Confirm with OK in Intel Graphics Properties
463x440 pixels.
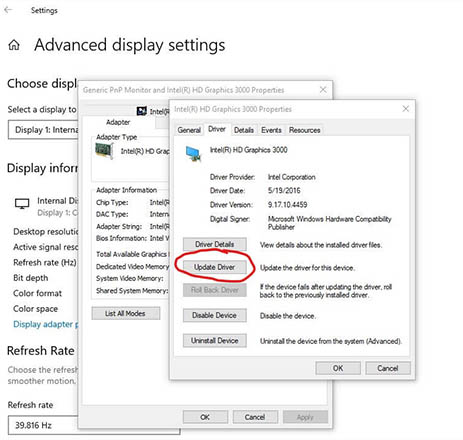[x=338, y=368]
